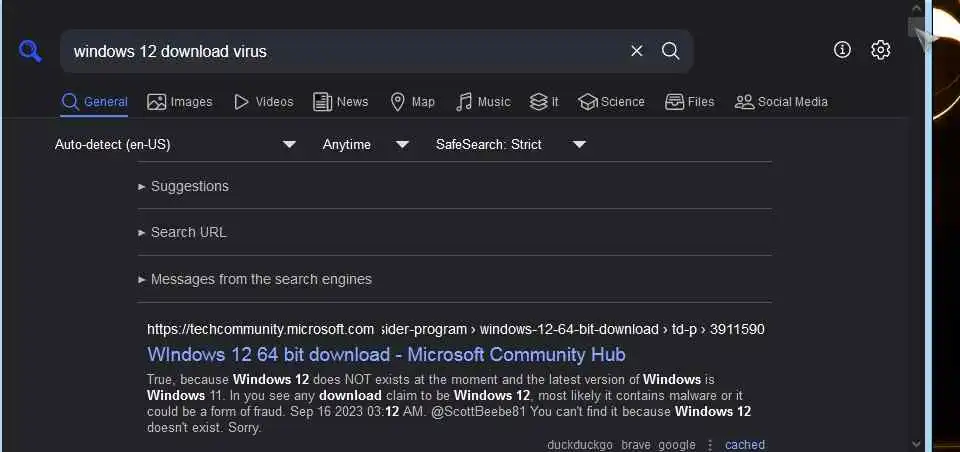Switch to the Music tab
960x452 pixels.
coord(483,102)
